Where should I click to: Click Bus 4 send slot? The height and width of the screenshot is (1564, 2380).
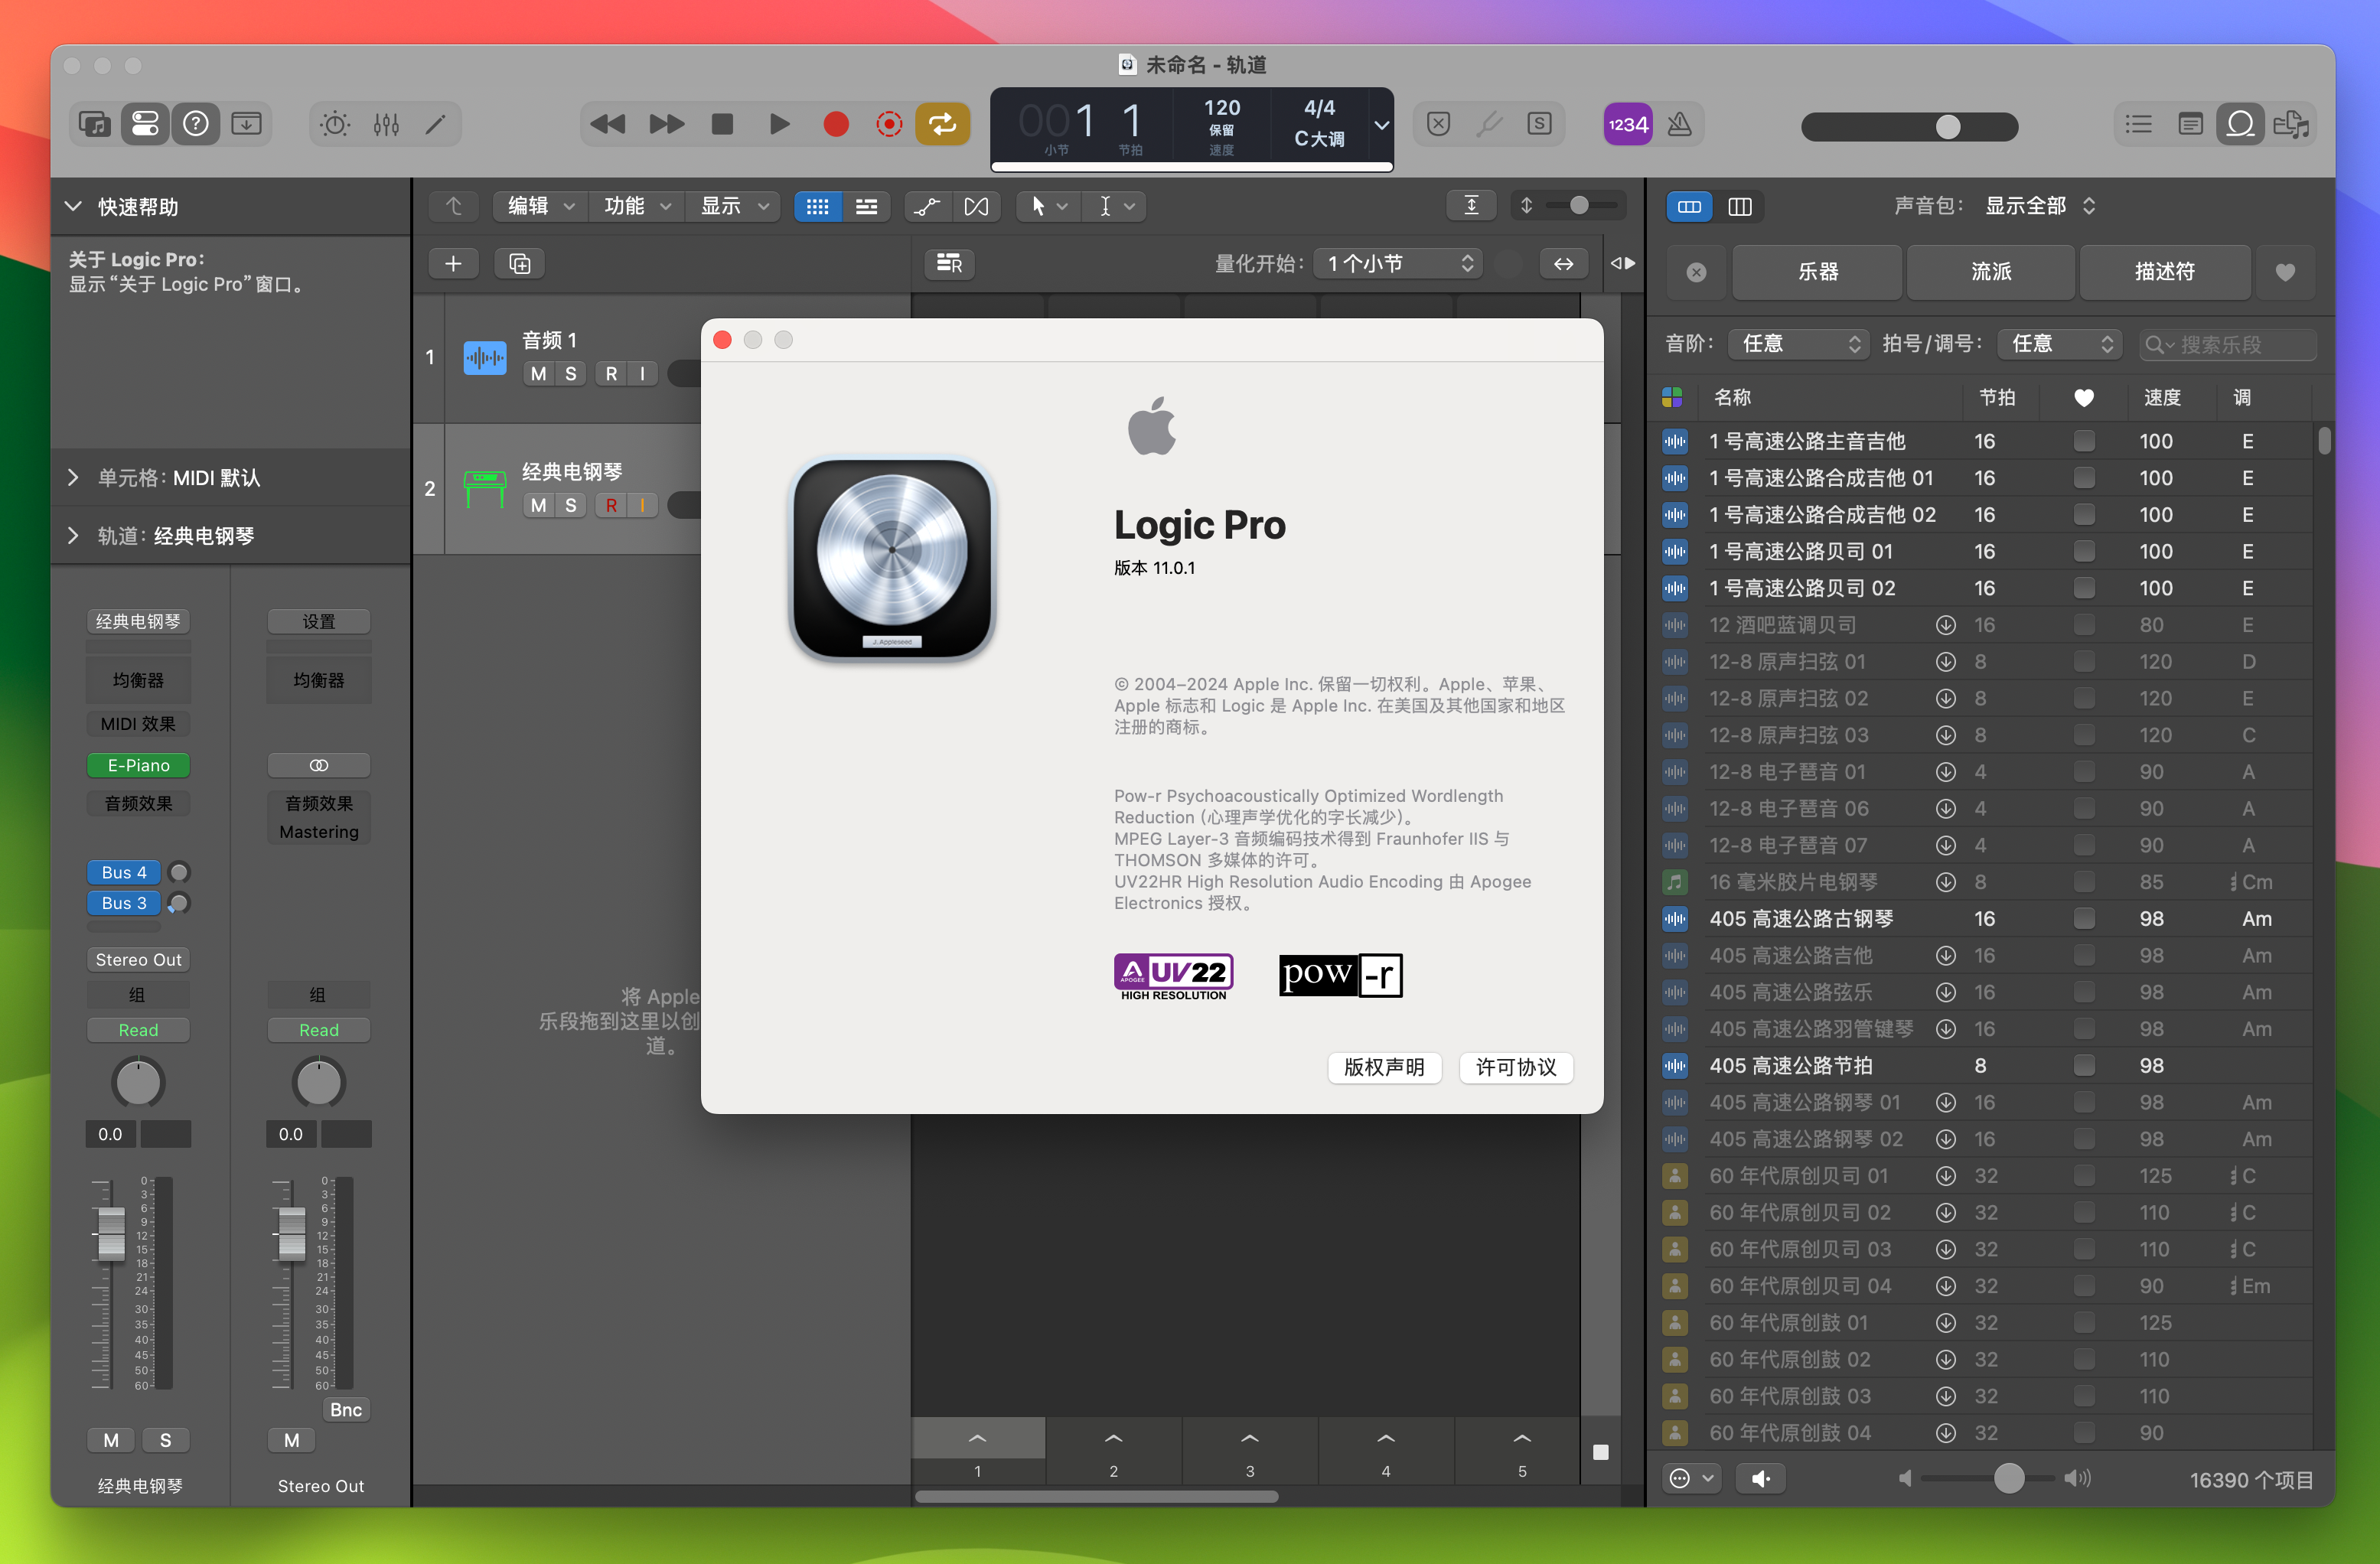pos(124,872)
